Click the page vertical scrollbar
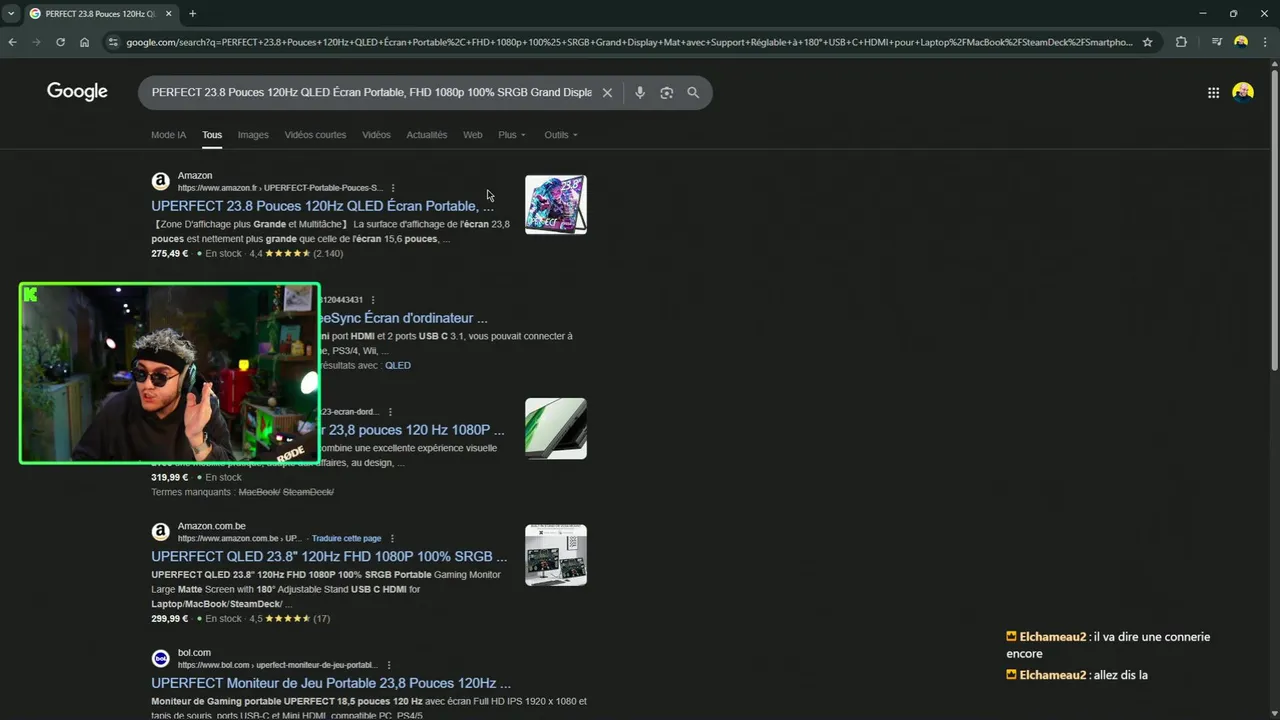 [1274, 220]
